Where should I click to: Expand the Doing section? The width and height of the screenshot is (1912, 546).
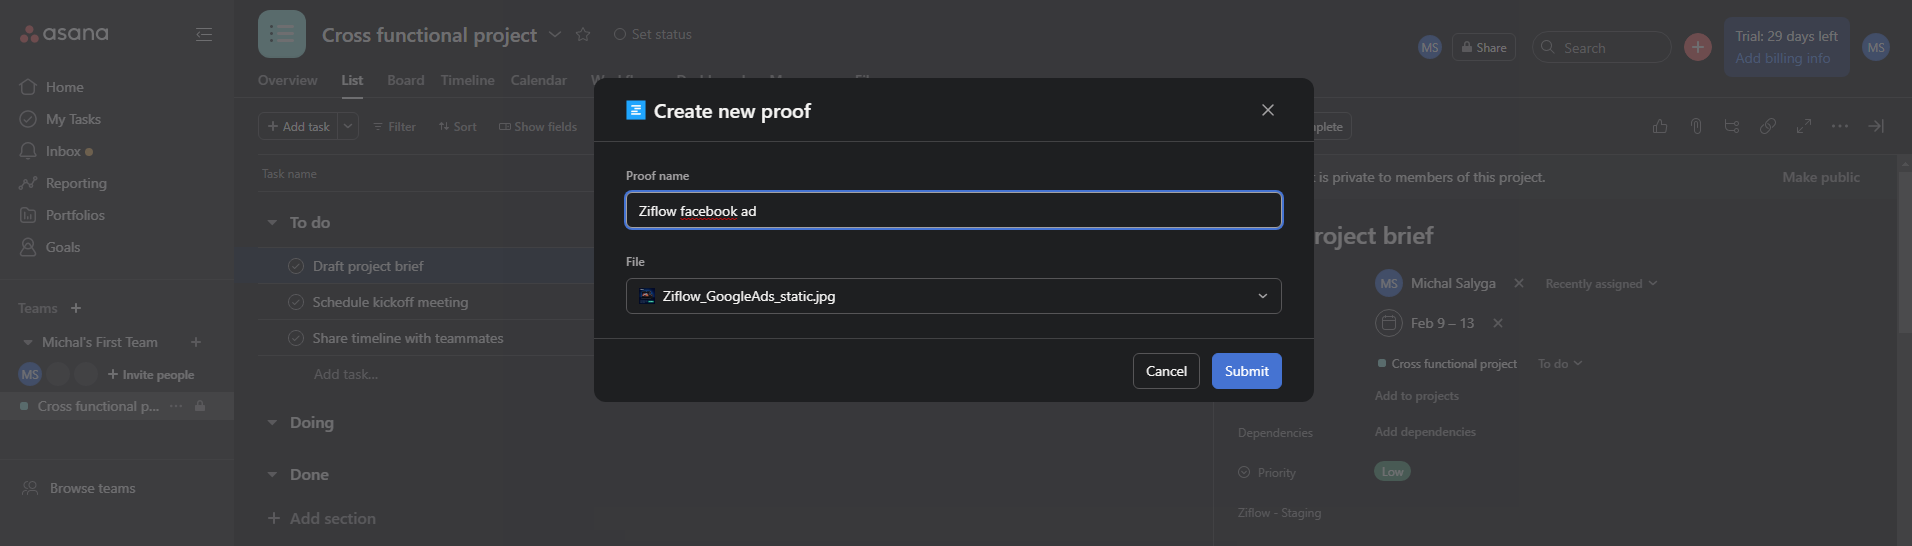[x=272, y=423]
